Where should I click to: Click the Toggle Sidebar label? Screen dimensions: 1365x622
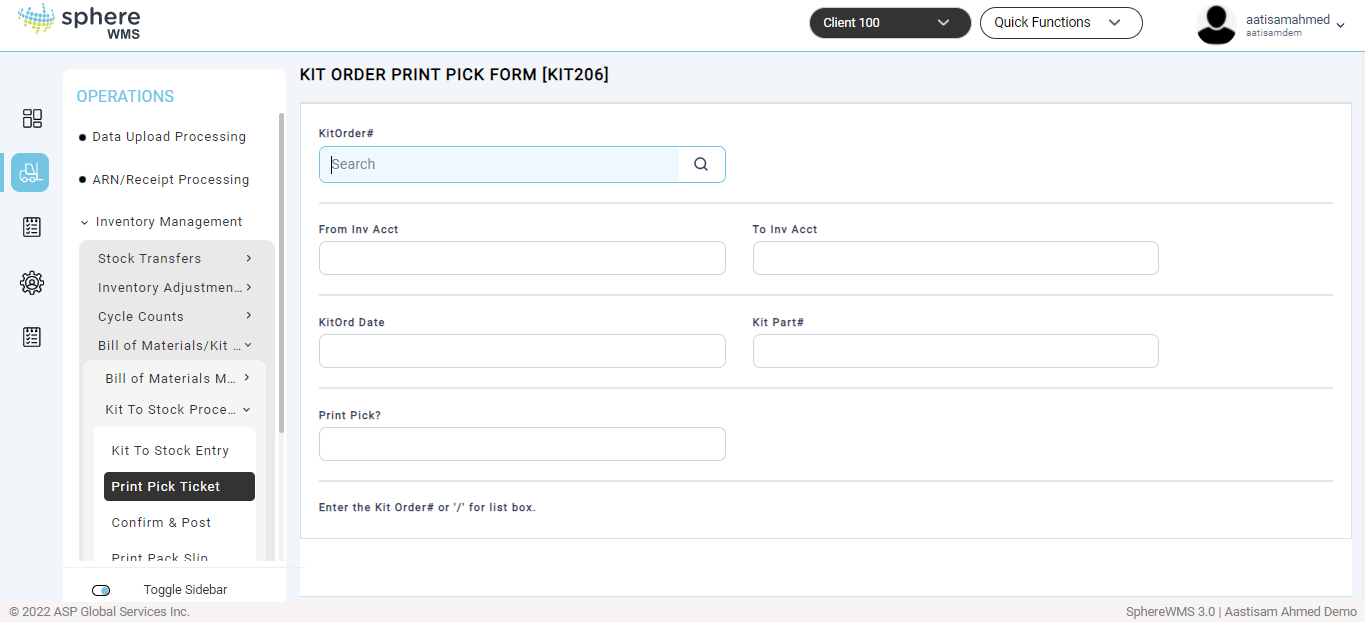coord(185,590)
